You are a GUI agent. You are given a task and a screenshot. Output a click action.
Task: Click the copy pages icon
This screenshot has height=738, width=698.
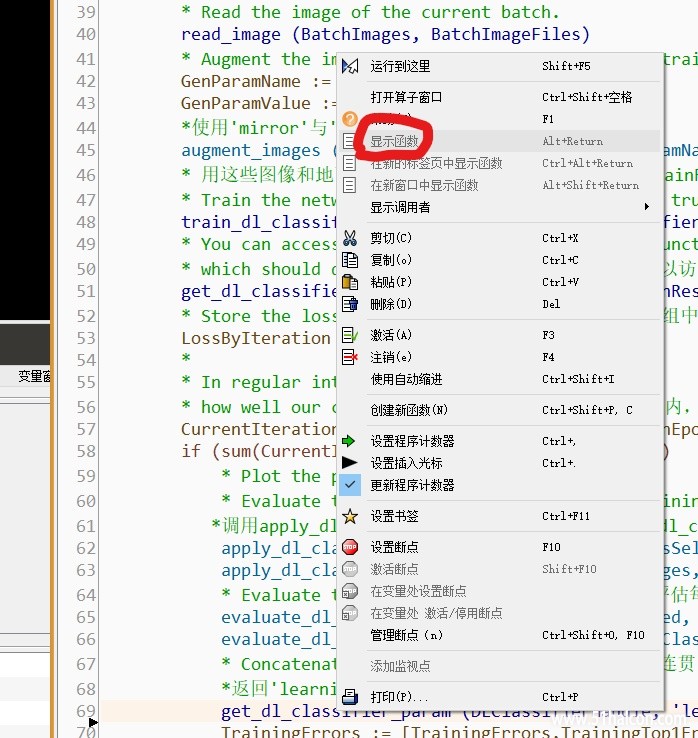[350, 260]
